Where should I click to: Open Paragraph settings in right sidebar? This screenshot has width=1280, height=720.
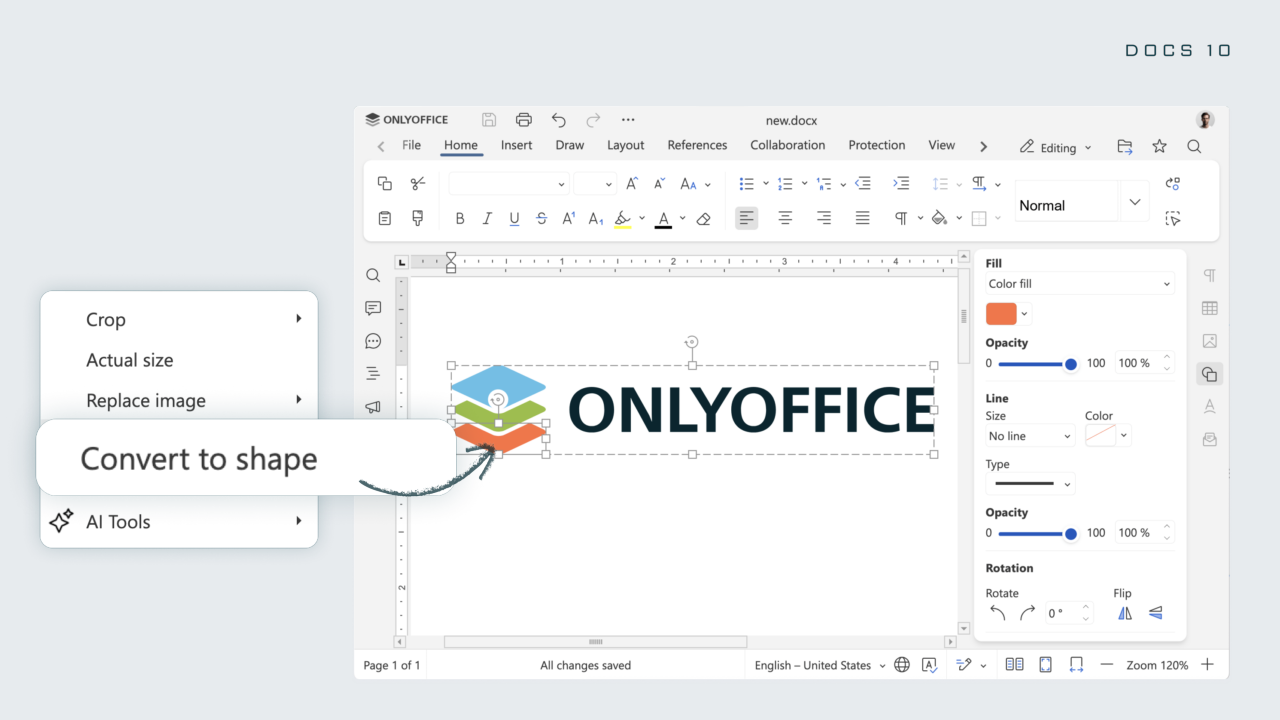[x=1210, y=276]
